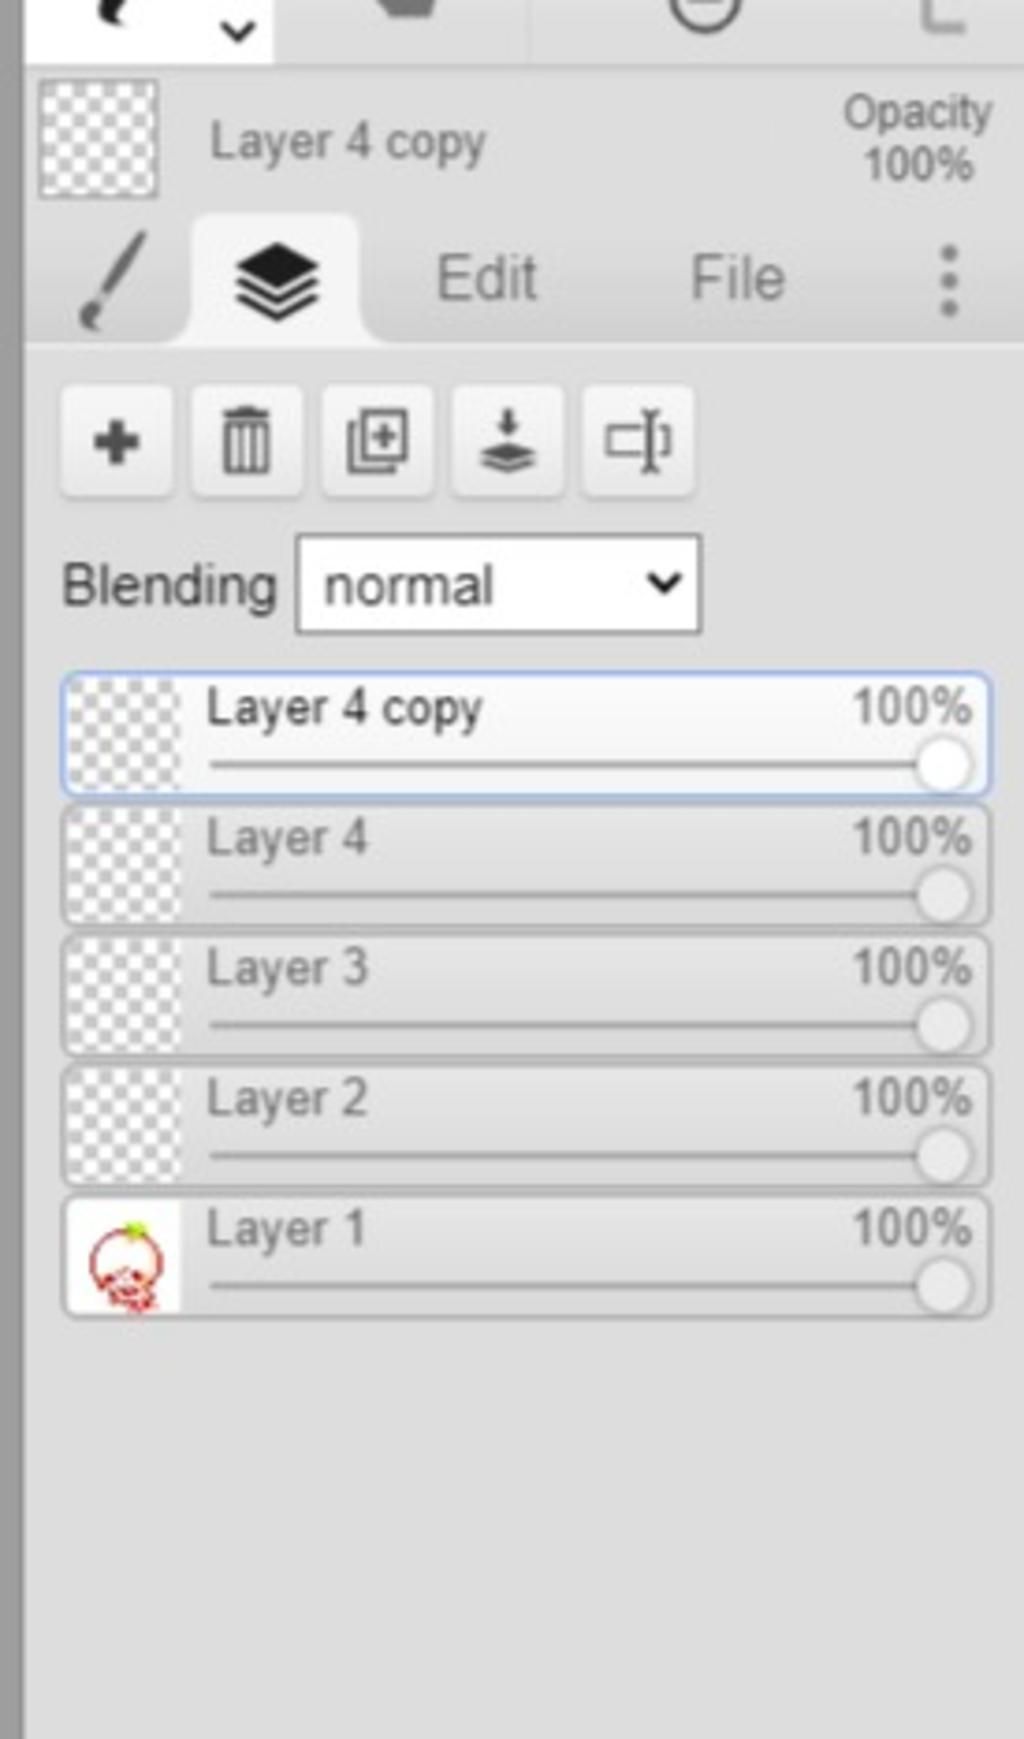Open the three-dot more options menu
1024x1739 pixels.
(x=949, y=281)
